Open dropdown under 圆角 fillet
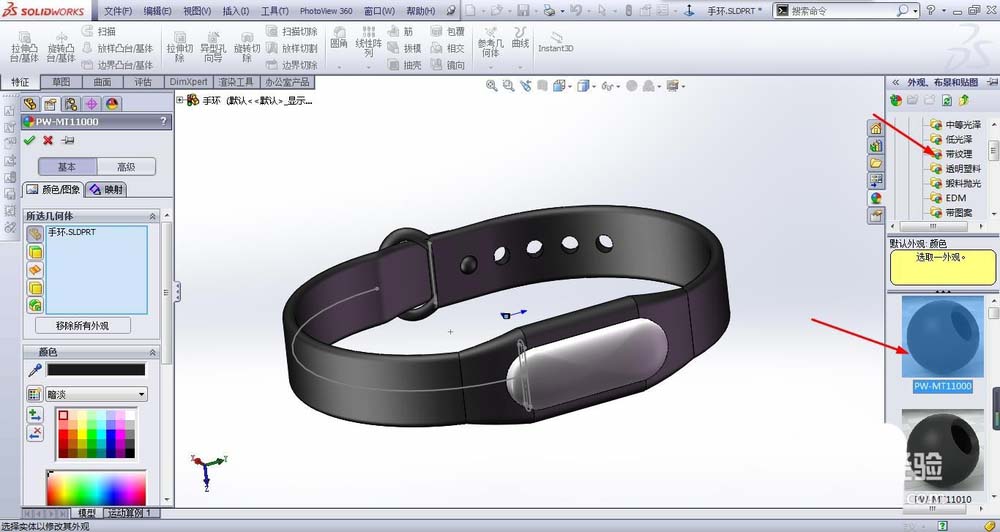 coord(339,66)
